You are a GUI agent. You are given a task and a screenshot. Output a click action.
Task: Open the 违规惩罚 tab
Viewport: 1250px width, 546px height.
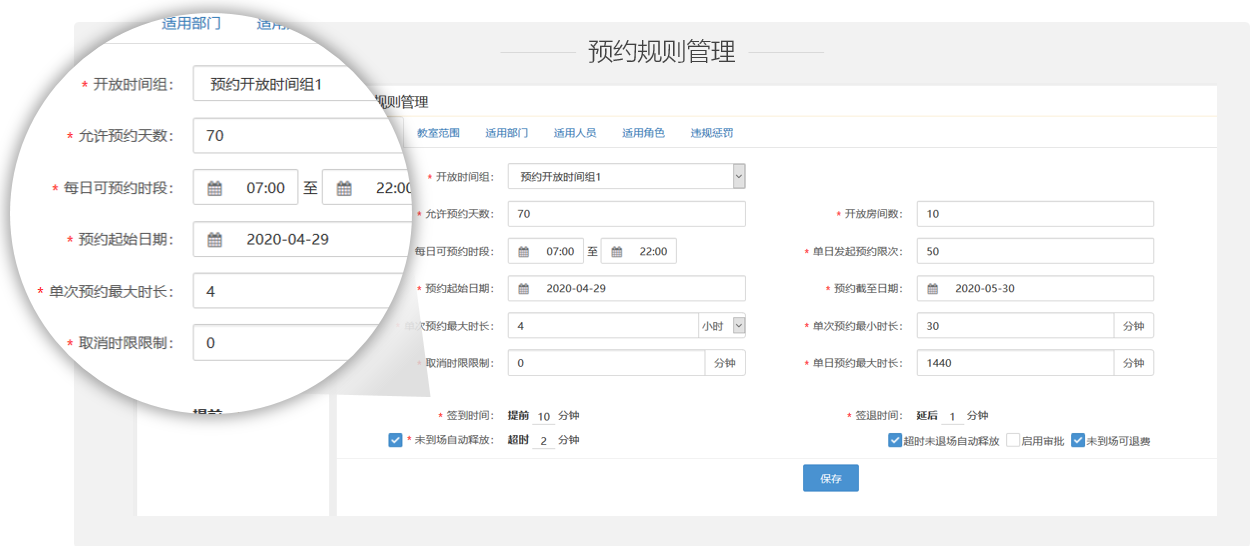712,133
